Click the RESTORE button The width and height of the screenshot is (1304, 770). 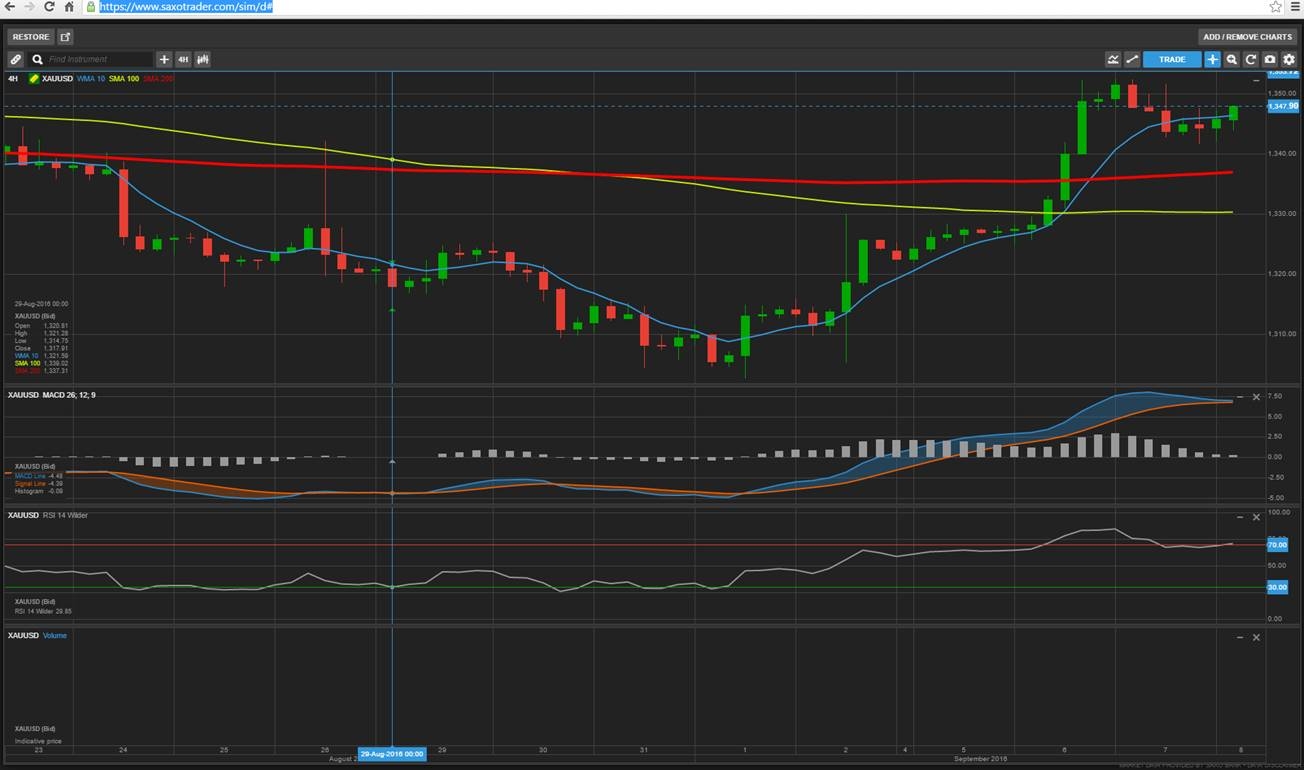point(31,37)
